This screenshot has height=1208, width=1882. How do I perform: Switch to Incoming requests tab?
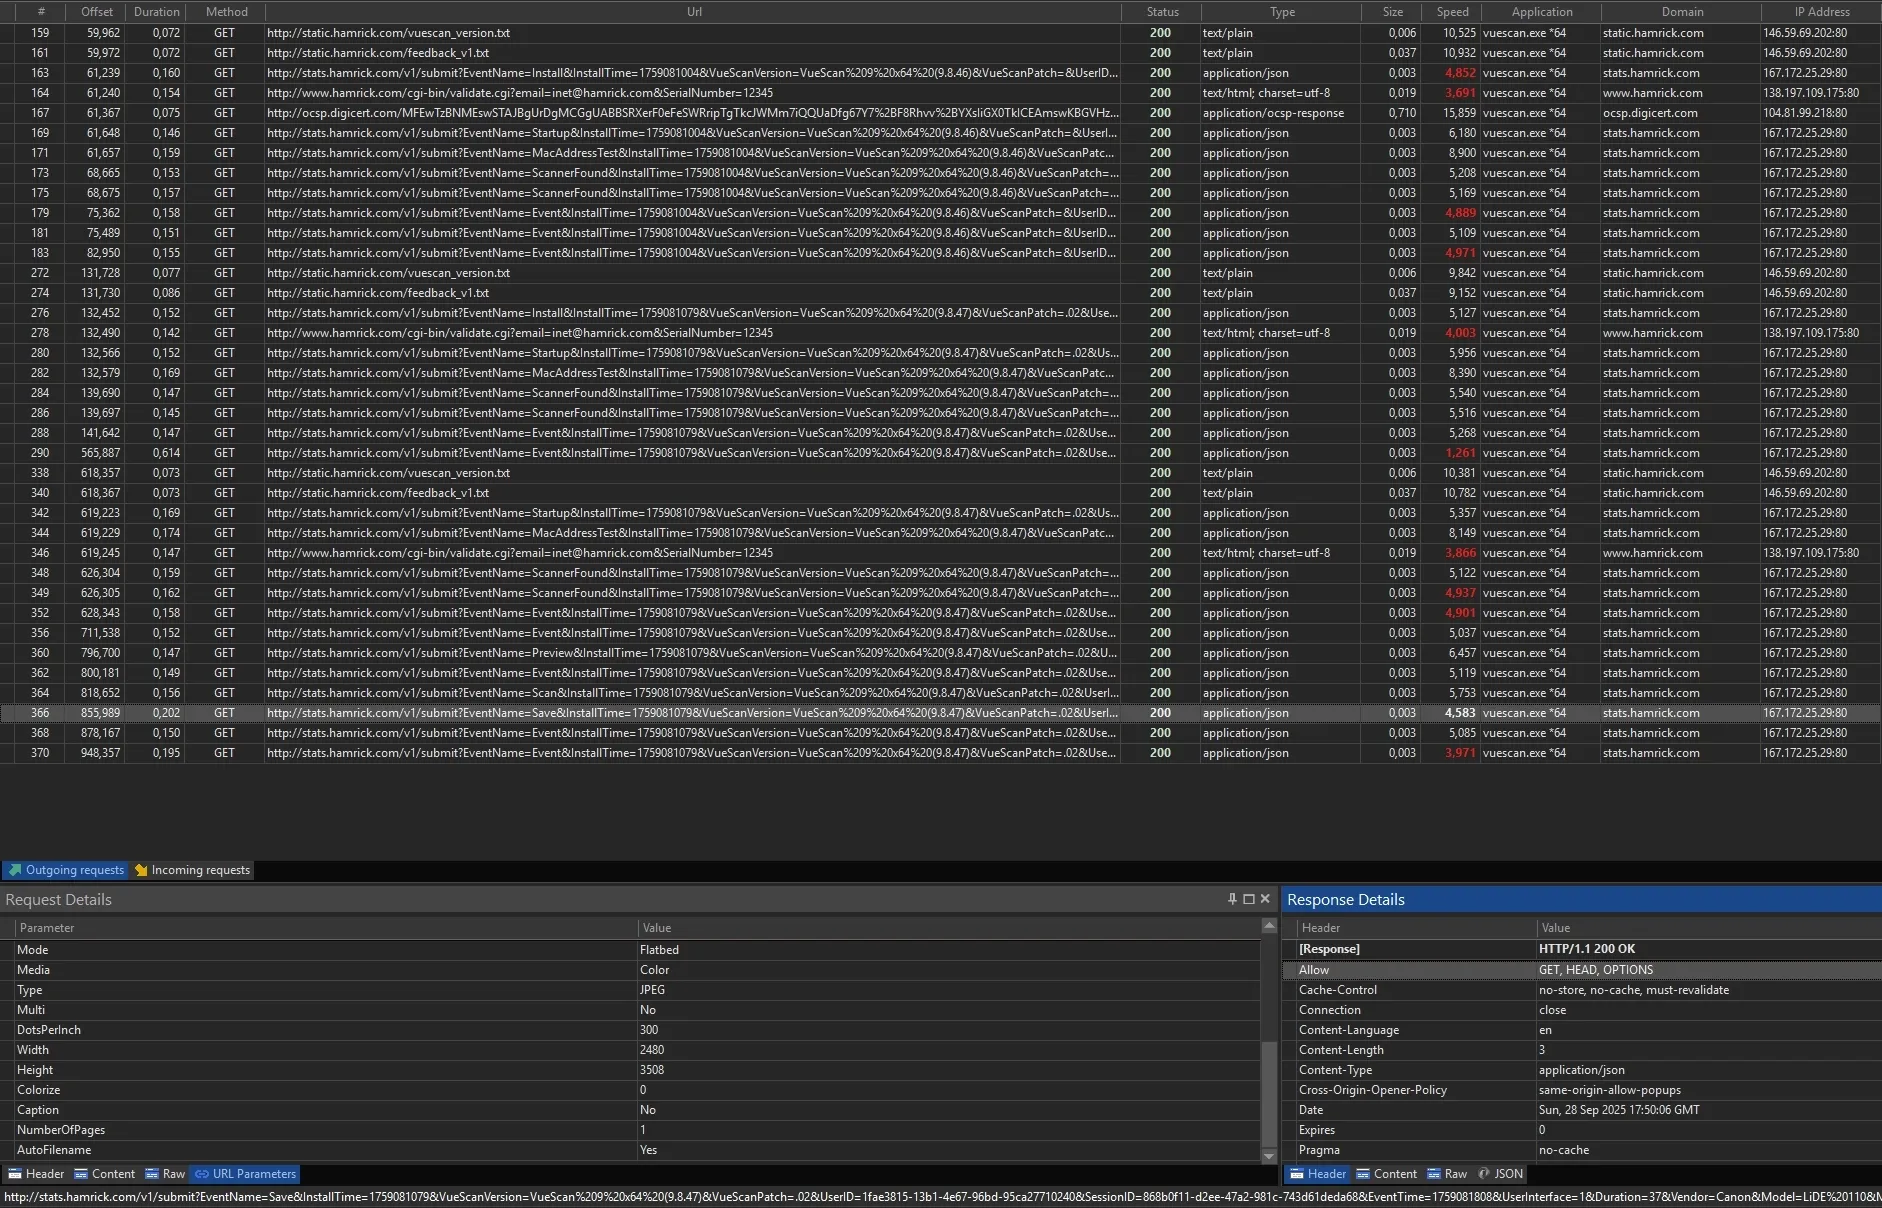click(x=192, y=870)
